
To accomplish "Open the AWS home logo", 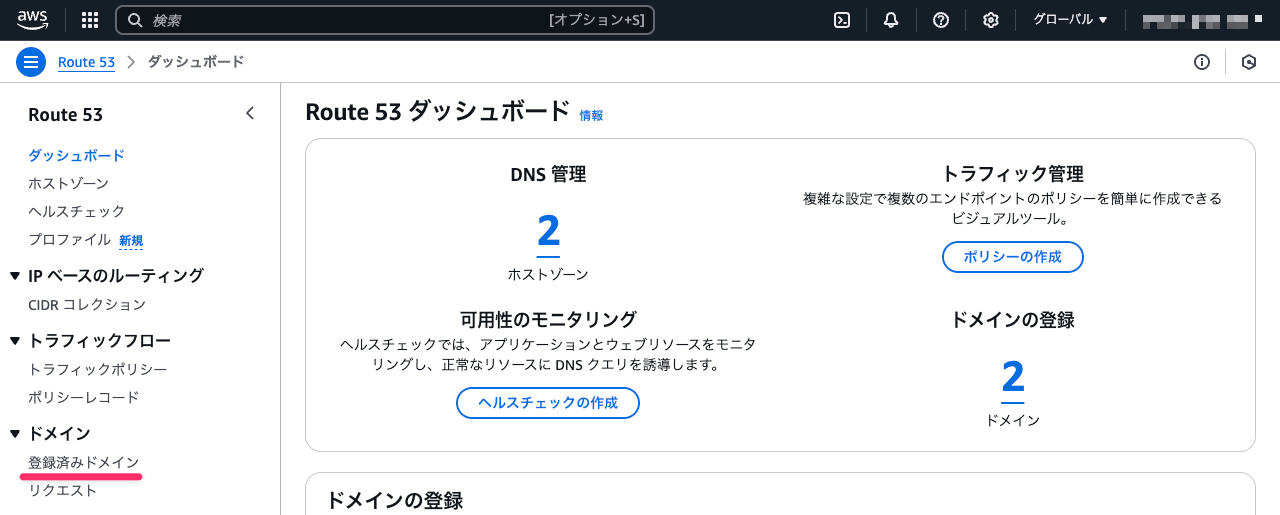I will click(x=32, y=19).
